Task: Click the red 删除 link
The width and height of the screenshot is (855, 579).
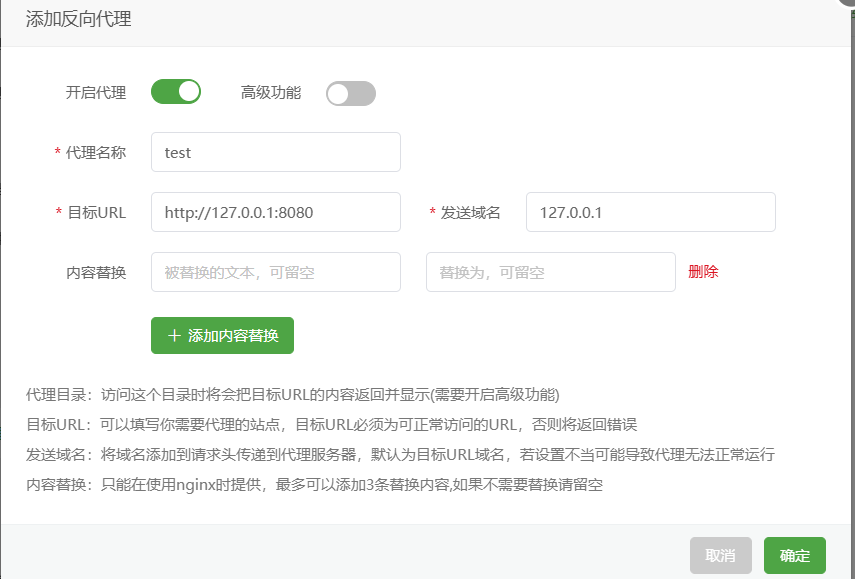Action: tap(703, 272)
